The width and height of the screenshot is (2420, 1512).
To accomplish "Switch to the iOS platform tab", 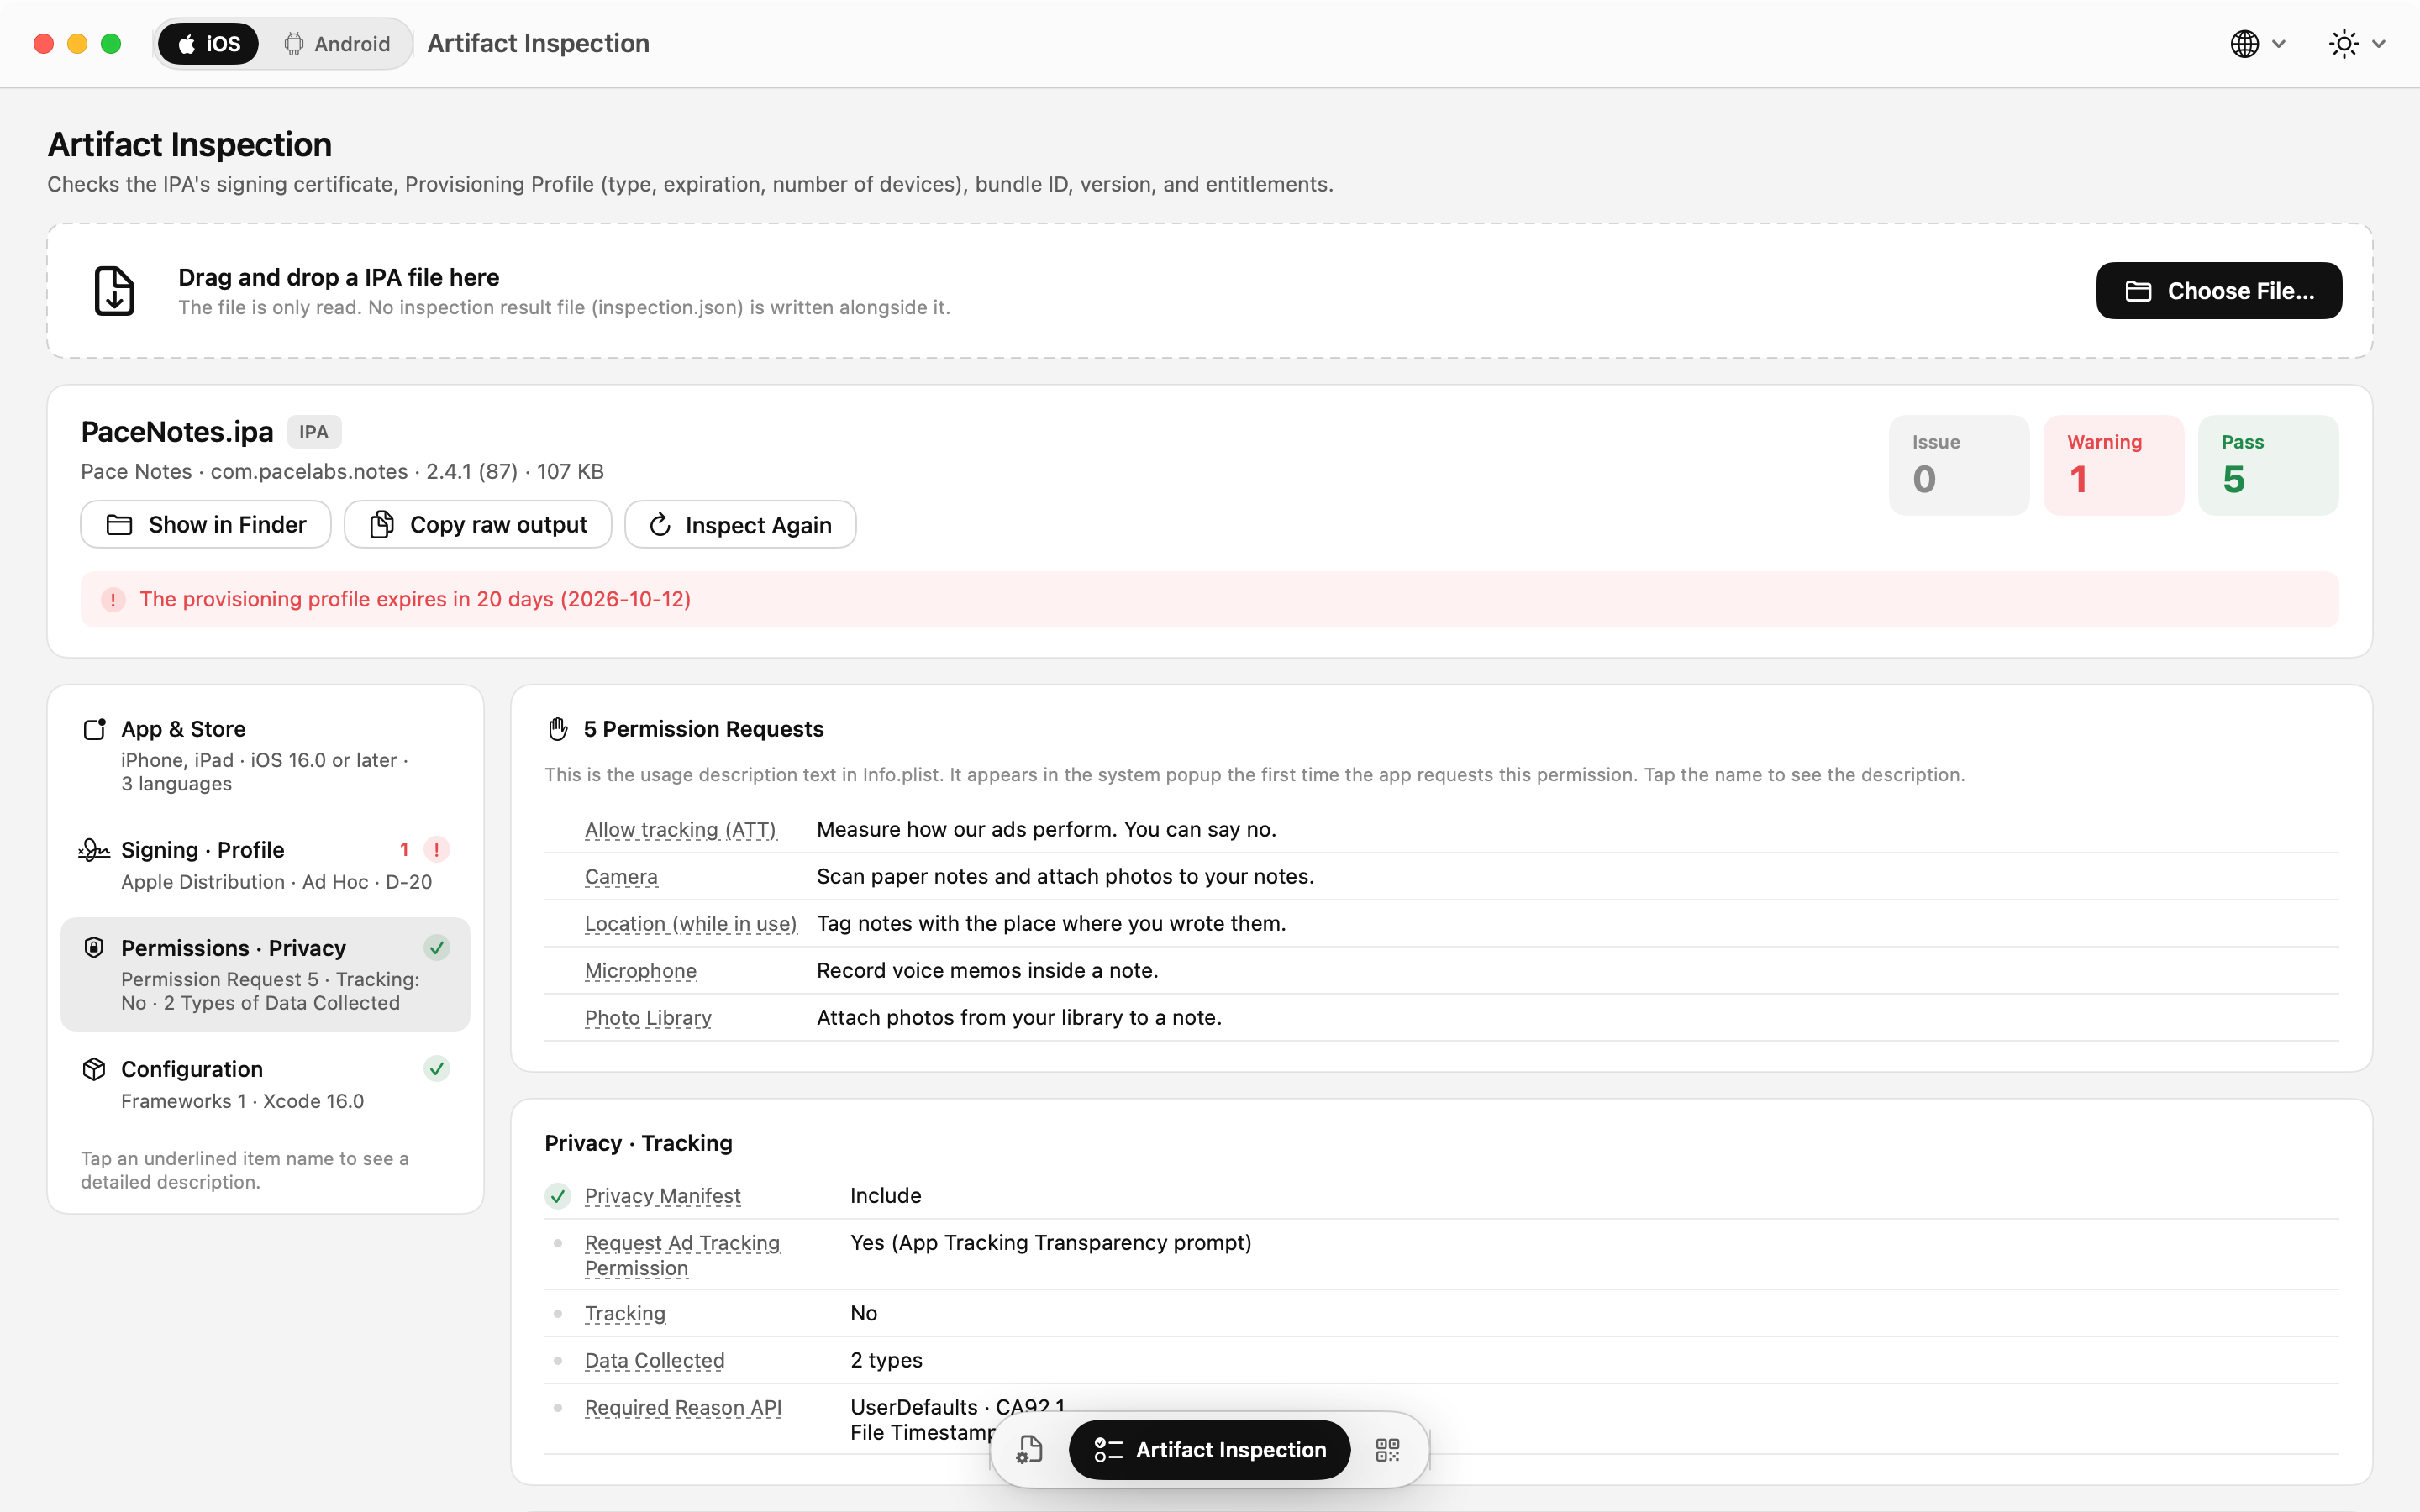I will pos(208,44).
